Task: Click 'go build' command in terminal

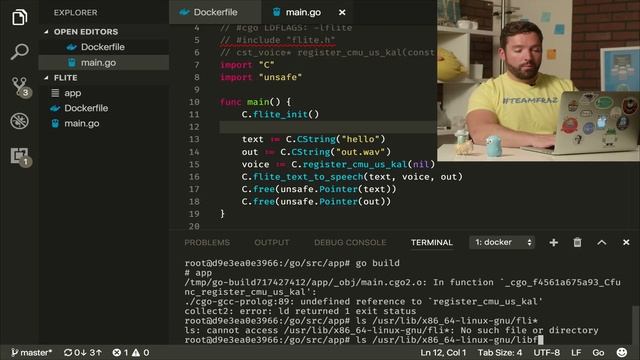Action: 378,263
